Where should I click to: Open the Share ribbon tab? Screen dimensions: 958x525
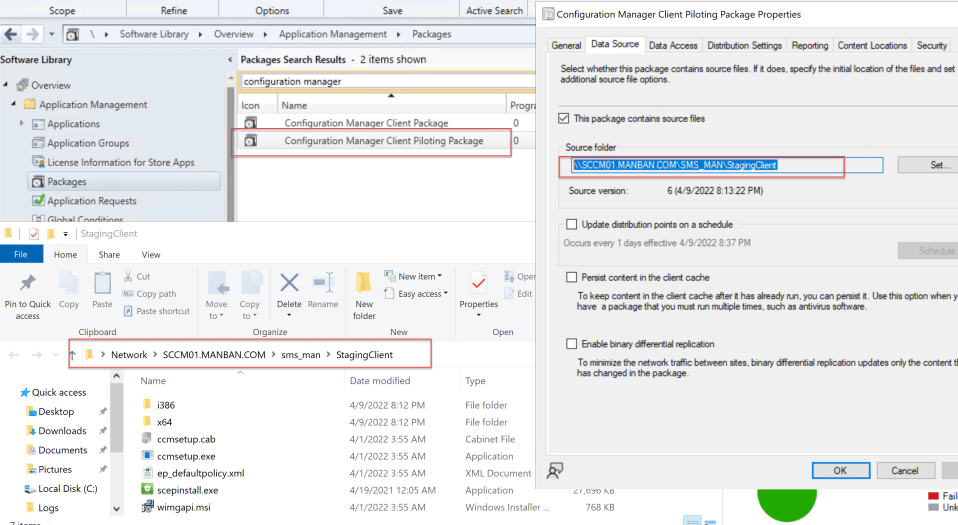tap(109, 254)
